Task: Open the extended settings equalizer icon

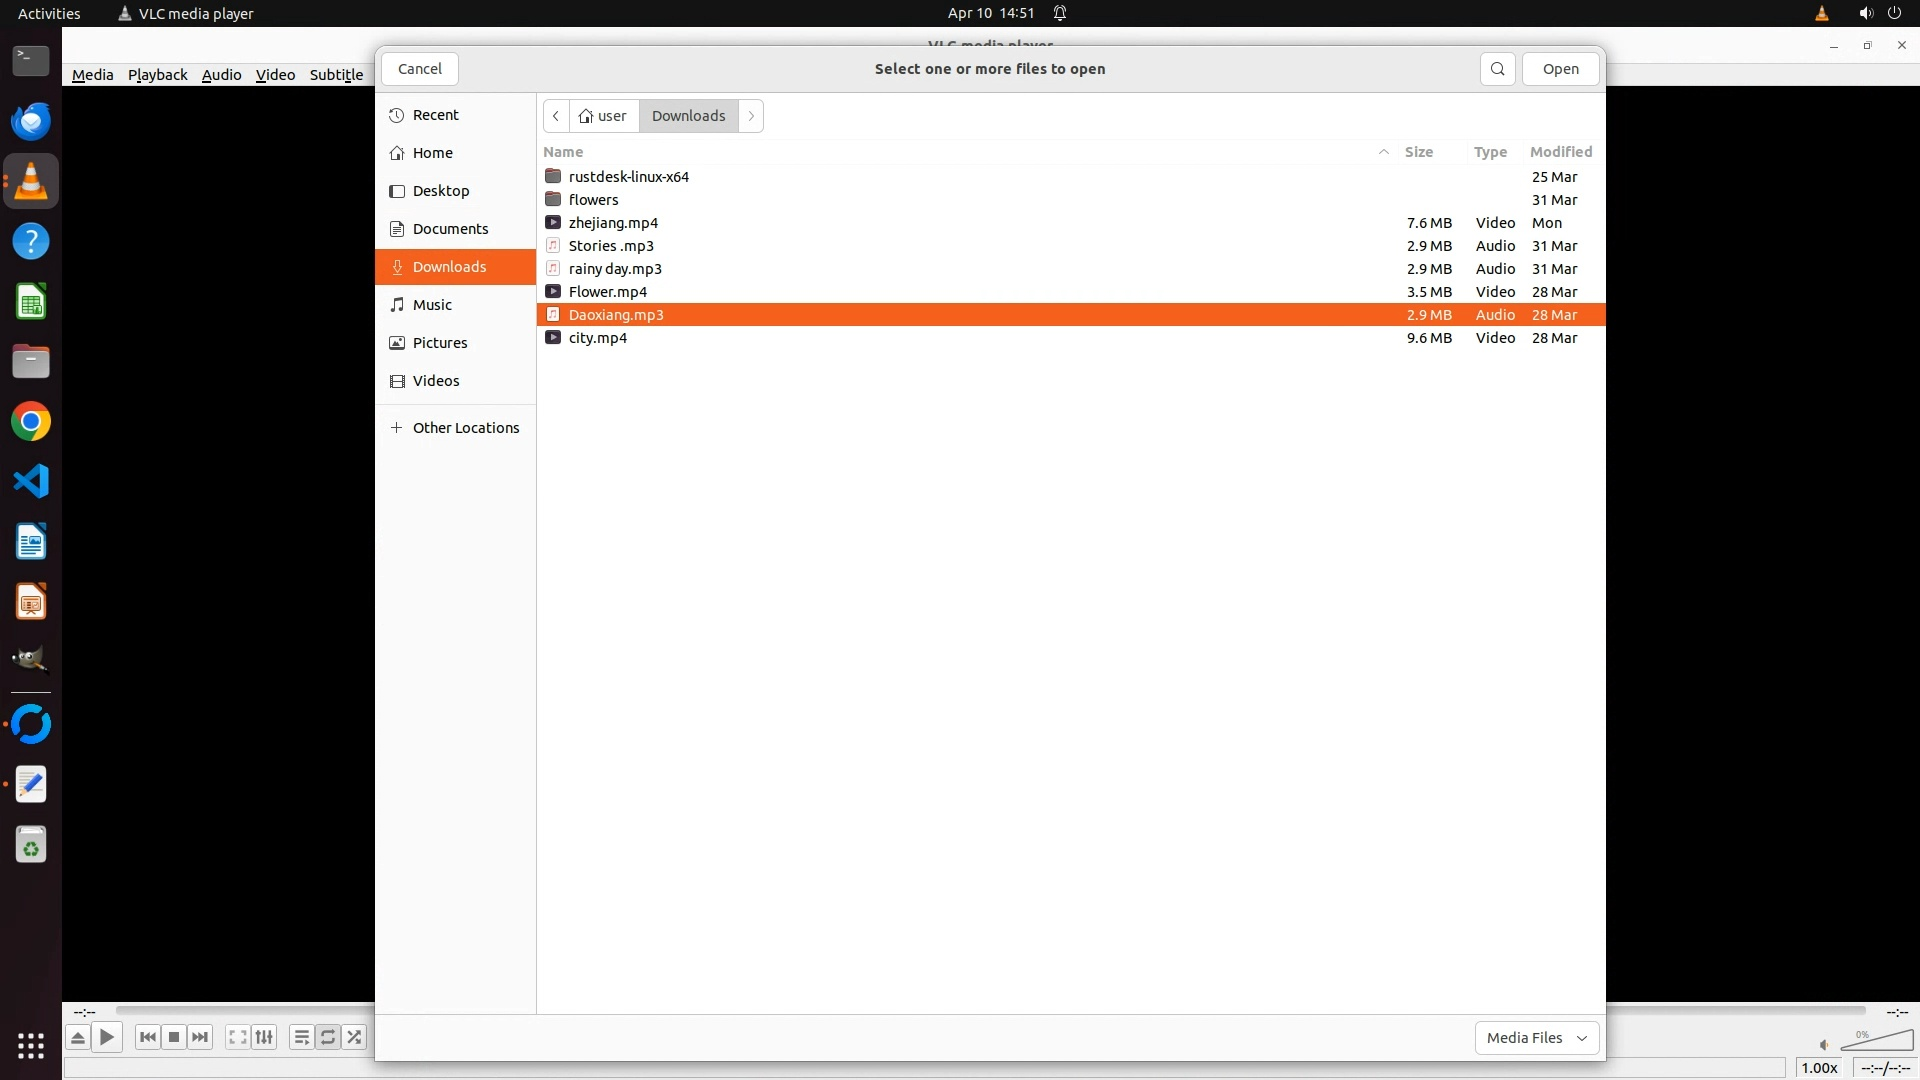Action: [x=264, y=1037]
